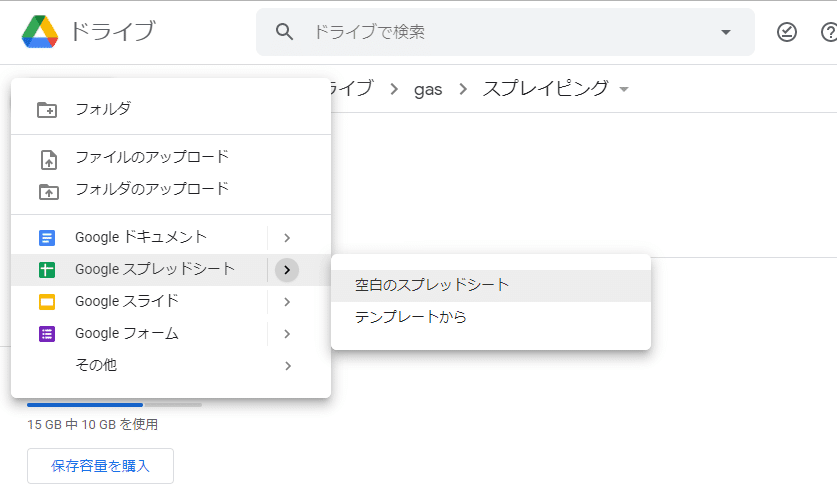Viewport: 837px width, 495px height.
Task: Expand Google ドキュメント submenu arrow
Action: 287,238
